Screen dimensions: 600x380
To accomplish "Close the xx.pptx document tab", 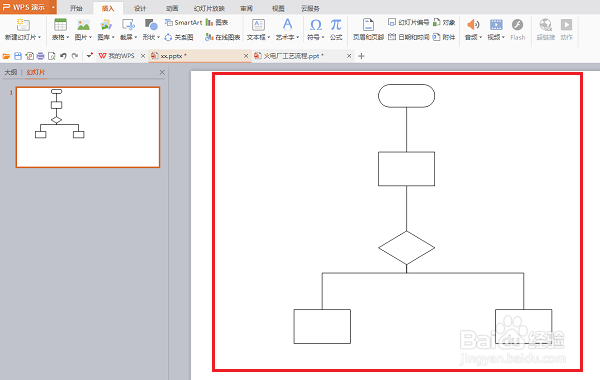I will [246, 56].
